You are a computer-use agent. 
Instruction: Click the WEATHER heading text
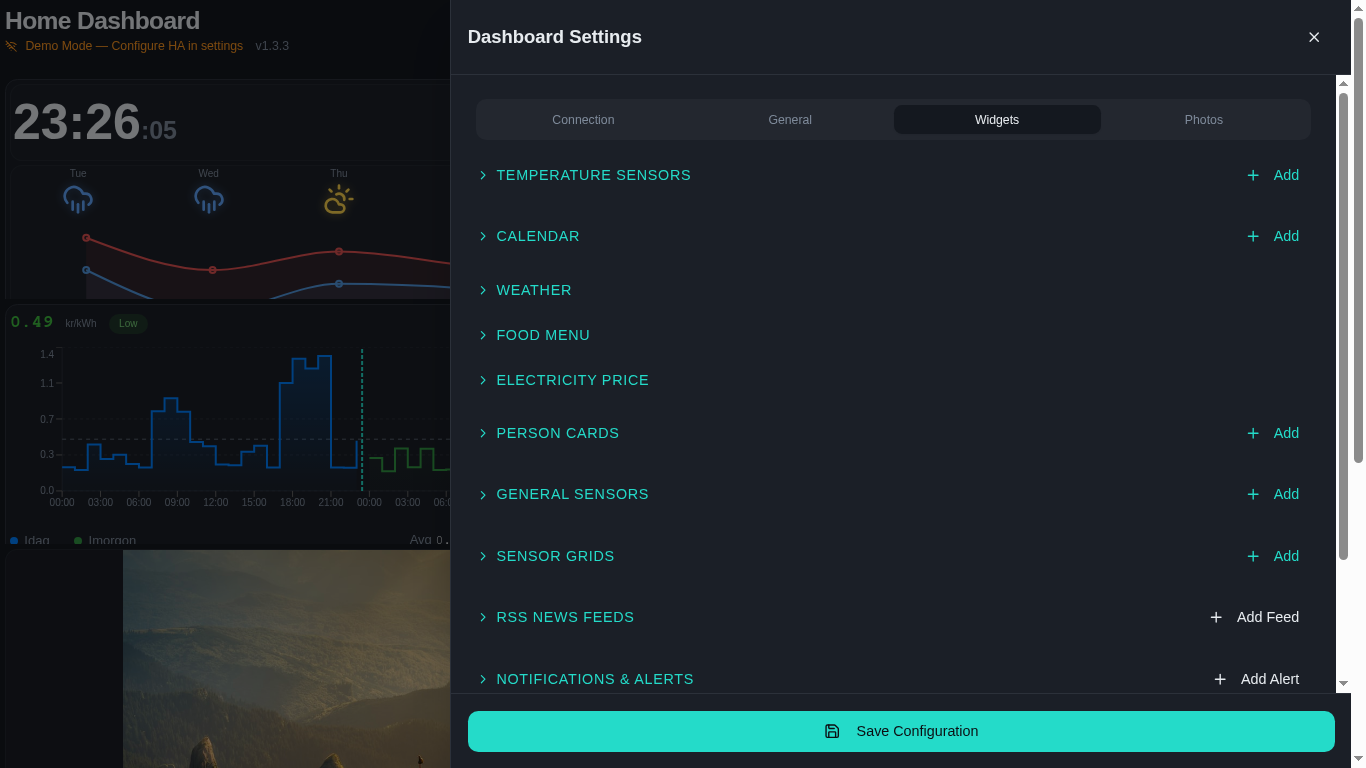click(x=534, y=290)
